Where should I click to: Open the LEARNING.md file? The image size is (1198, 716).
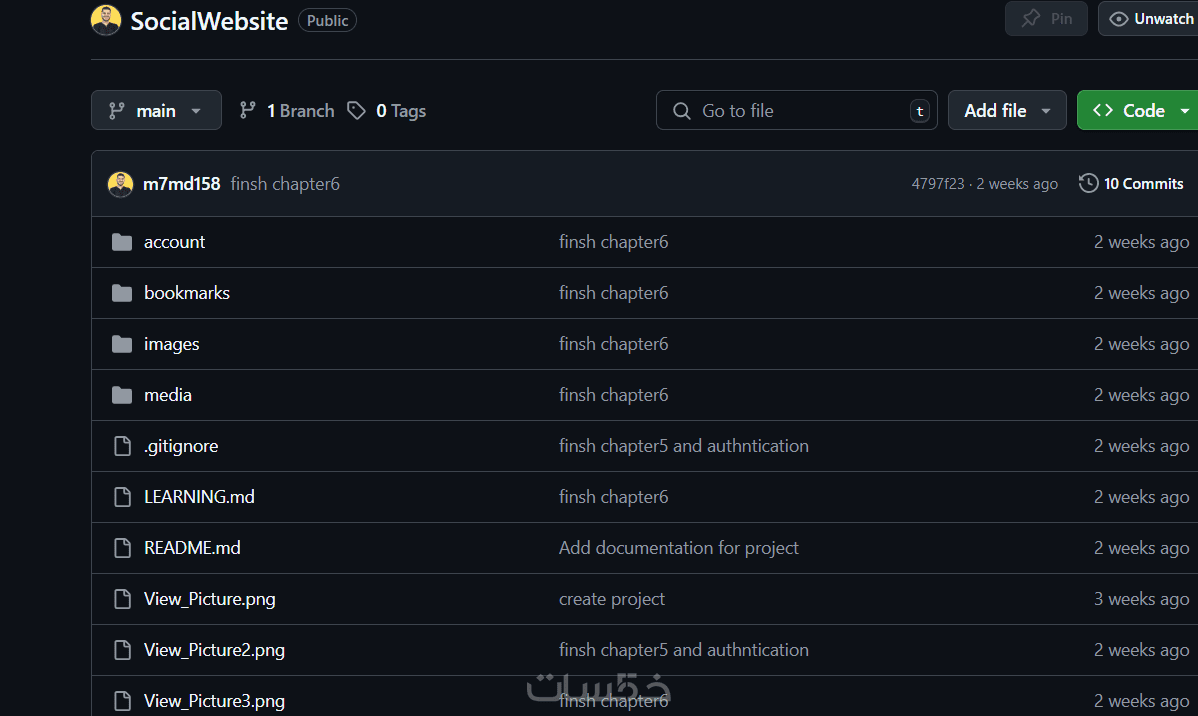point(199,497)
